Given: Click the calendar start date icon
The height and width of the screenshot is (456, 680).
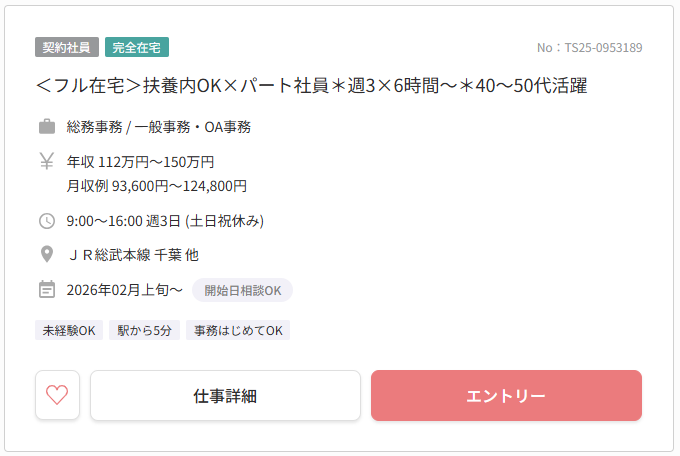Looking at the screenshot, I should coord(46,290).
